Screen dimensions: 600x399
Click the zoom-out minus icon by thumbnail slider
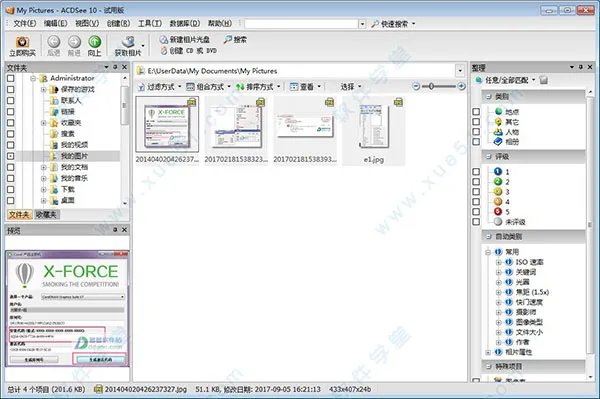point(416,86)
